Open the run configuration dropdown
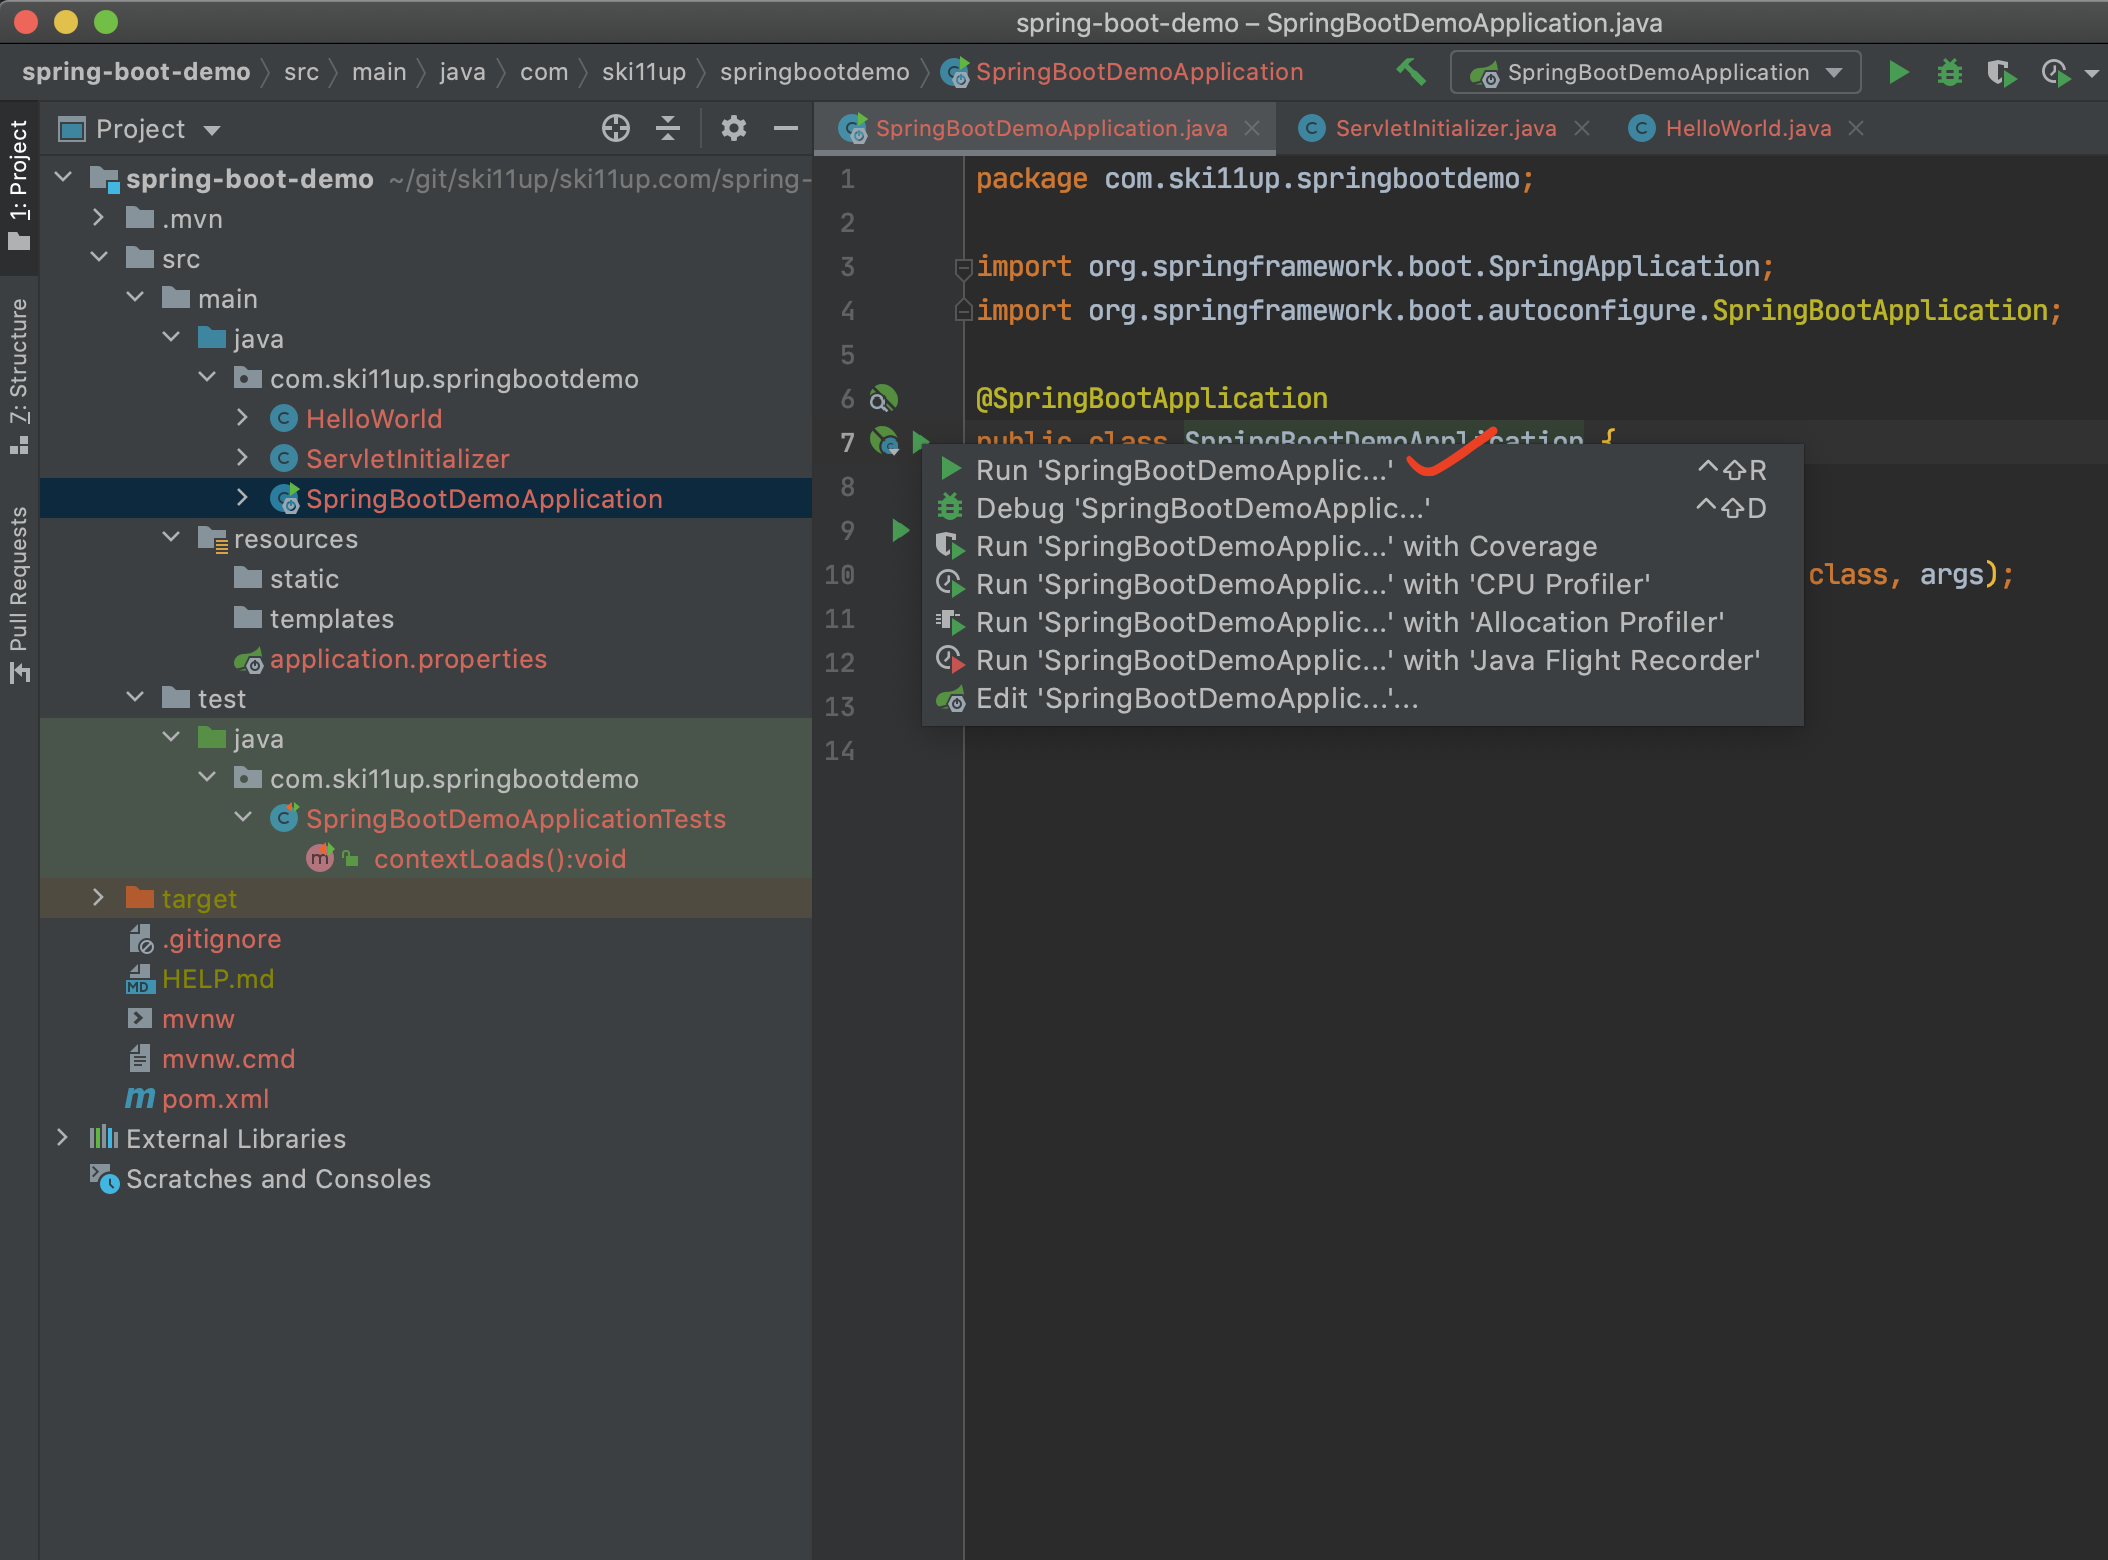This screenshot has height=1560, width=2108. tap(1656, 72)
